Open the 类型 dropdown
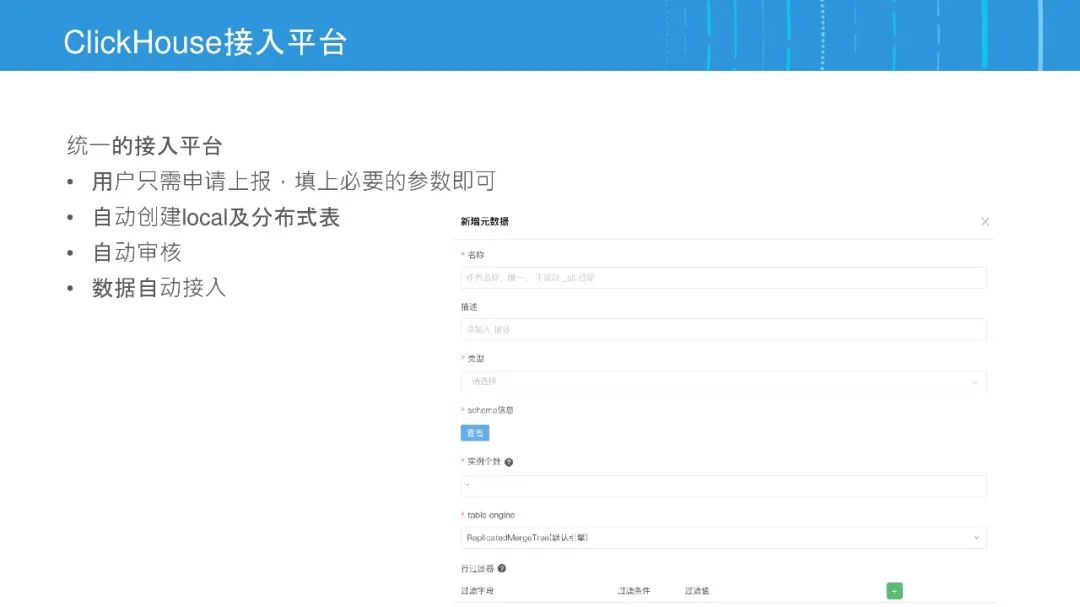The height and width of the screenshot is (607, 1080). (x=723, y=381)
